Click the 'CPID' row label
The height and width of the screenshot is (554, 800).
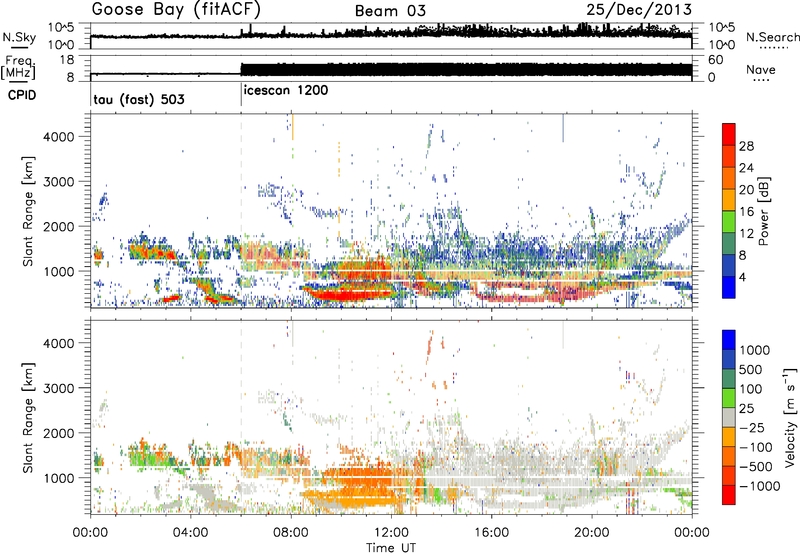point(22,95)
